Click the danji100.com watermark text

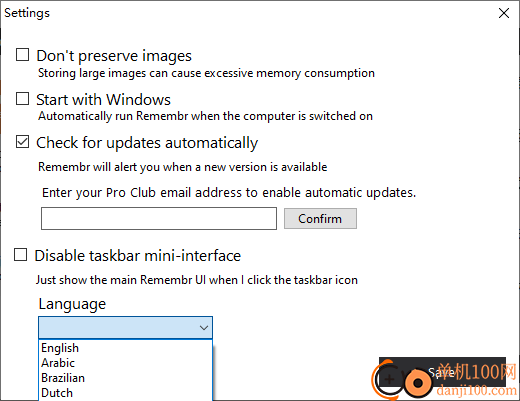click(476, 390)
